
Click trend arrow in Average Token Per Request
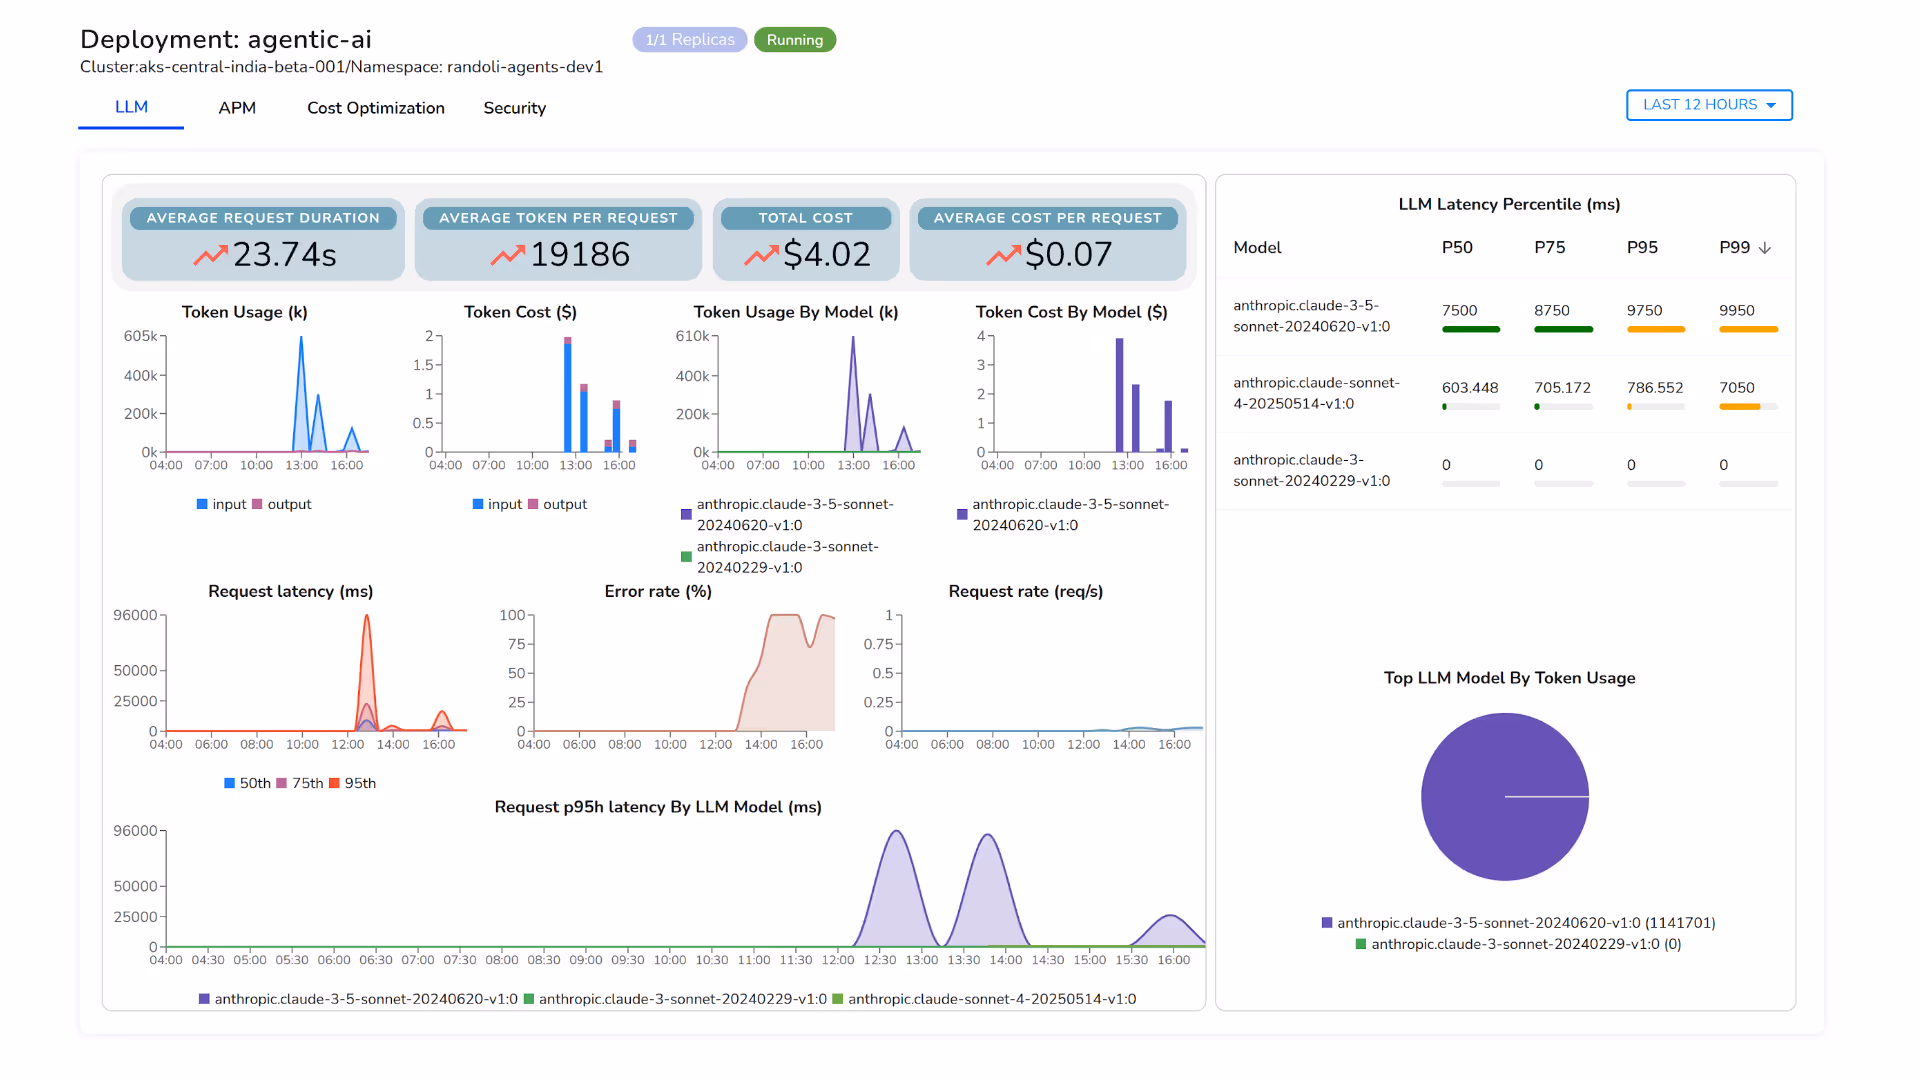point(507,256)
